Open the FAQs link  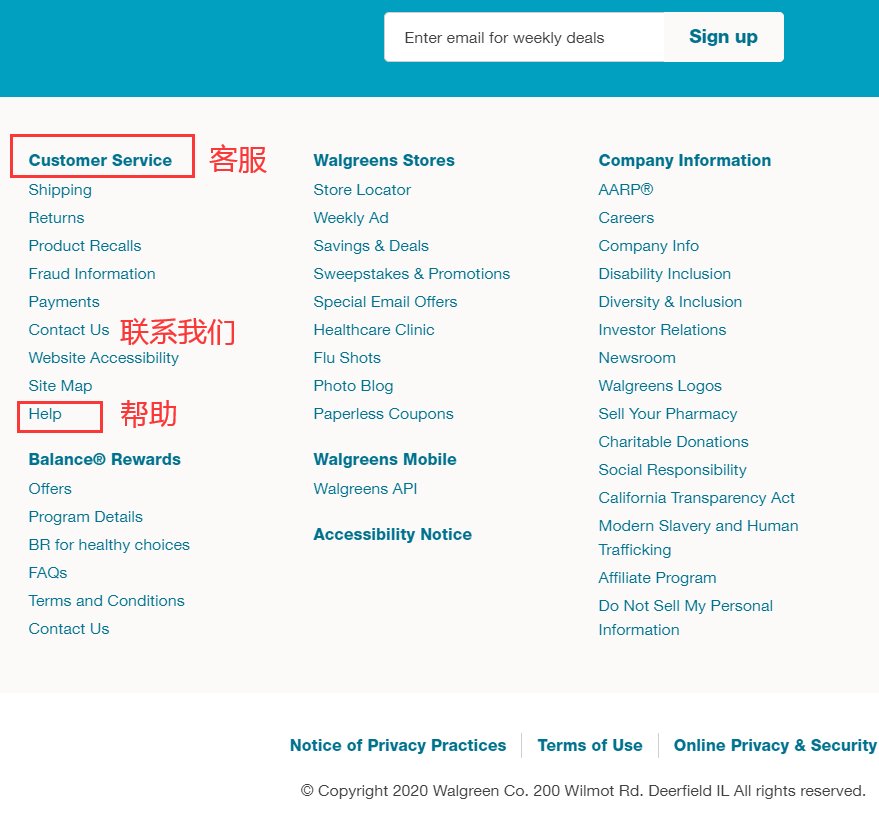48,573
